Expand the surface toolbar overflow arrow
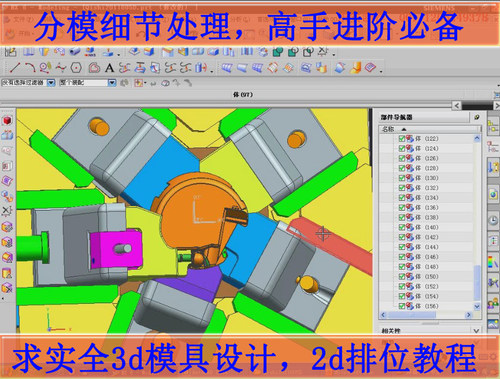Screen dimensions: 500x379 (381, 71)
